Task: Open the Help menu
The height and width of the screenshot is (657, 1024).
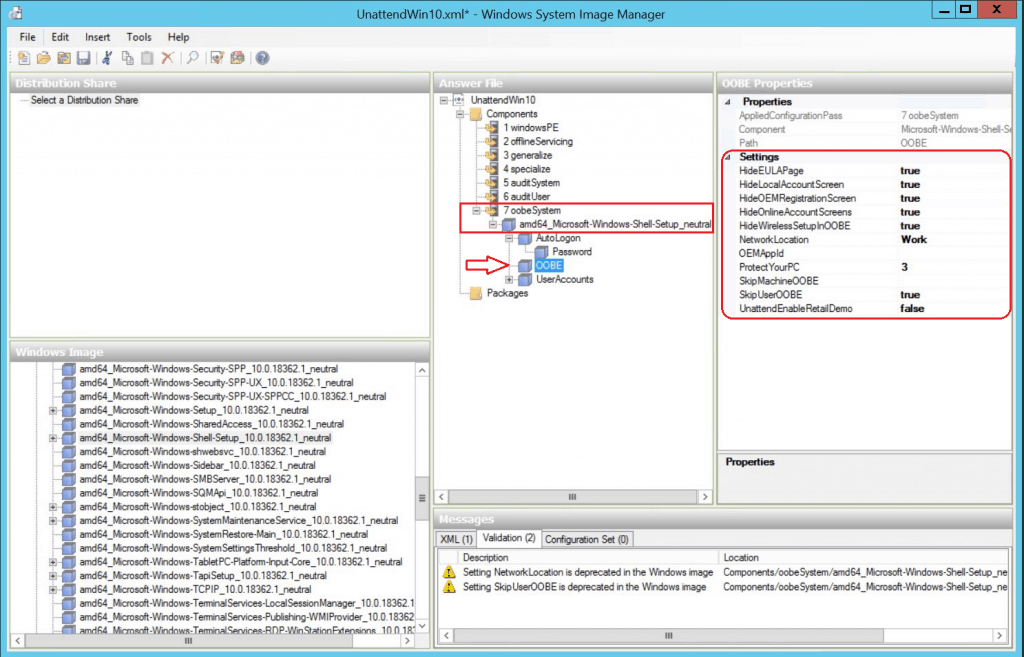Action: point(178,37)
